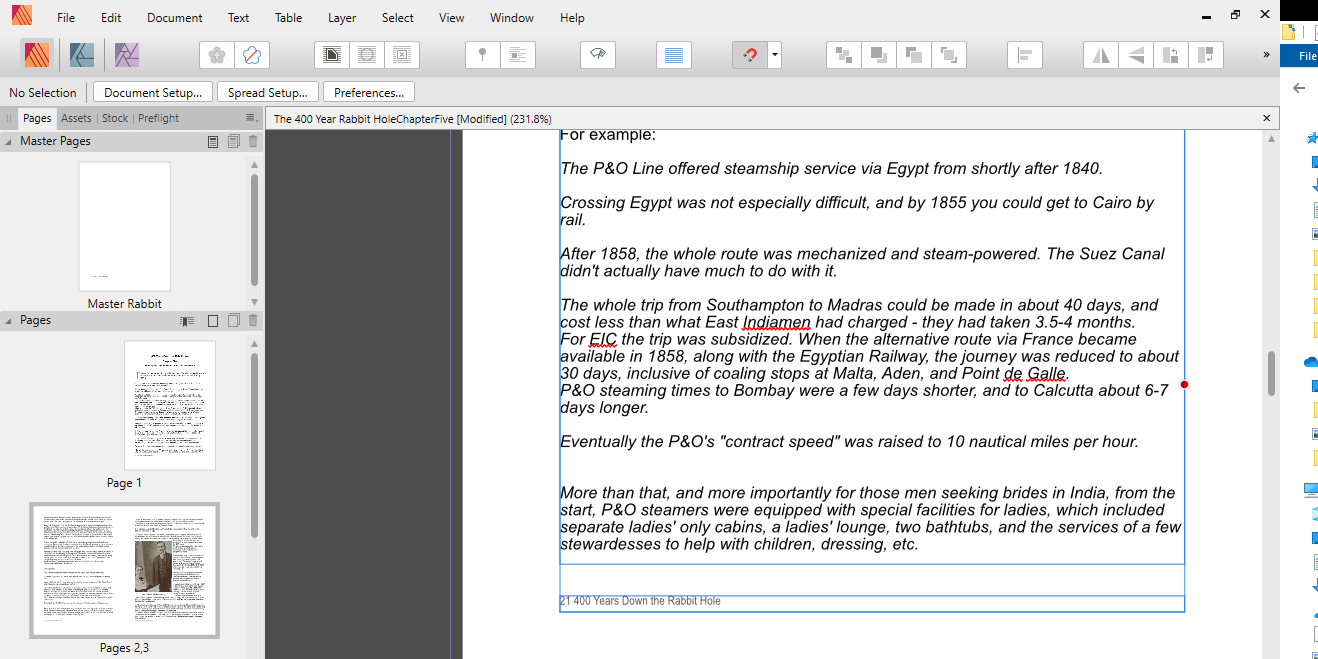Expand the toolbar overflow chevron
Viewport: 1318px width, 659px height.
pyautogui.click(x=1267, y=55)
